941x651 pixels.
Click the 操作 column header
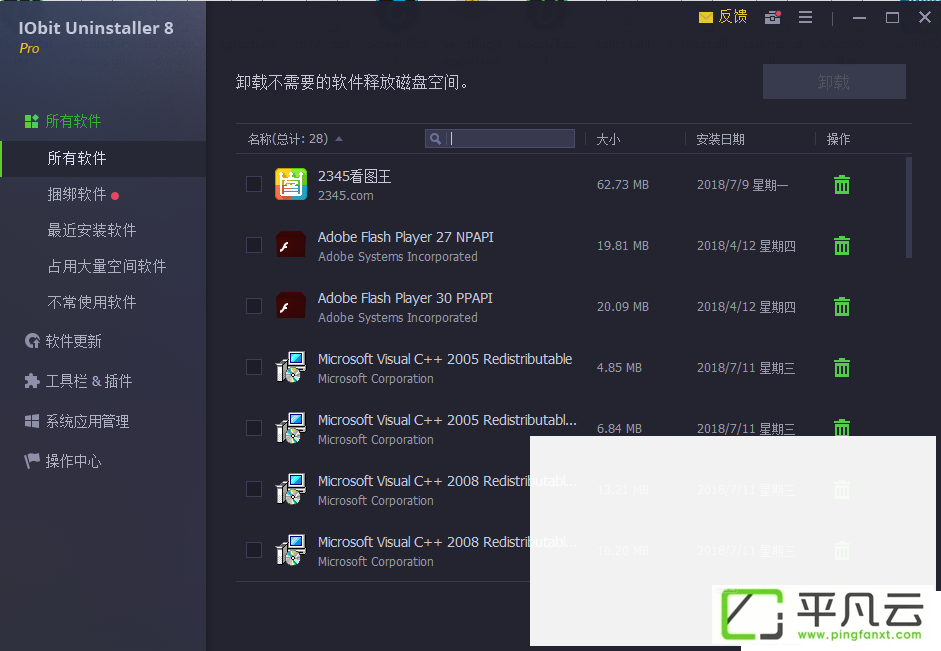[x=838, y=139]
